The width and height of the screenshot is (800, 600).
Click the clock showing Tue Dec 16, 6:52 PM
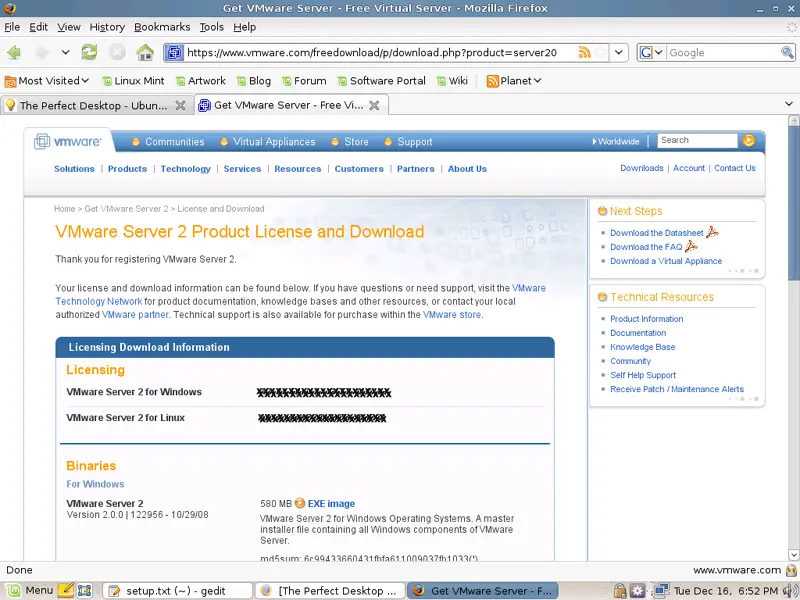click(x=726, y=591)
